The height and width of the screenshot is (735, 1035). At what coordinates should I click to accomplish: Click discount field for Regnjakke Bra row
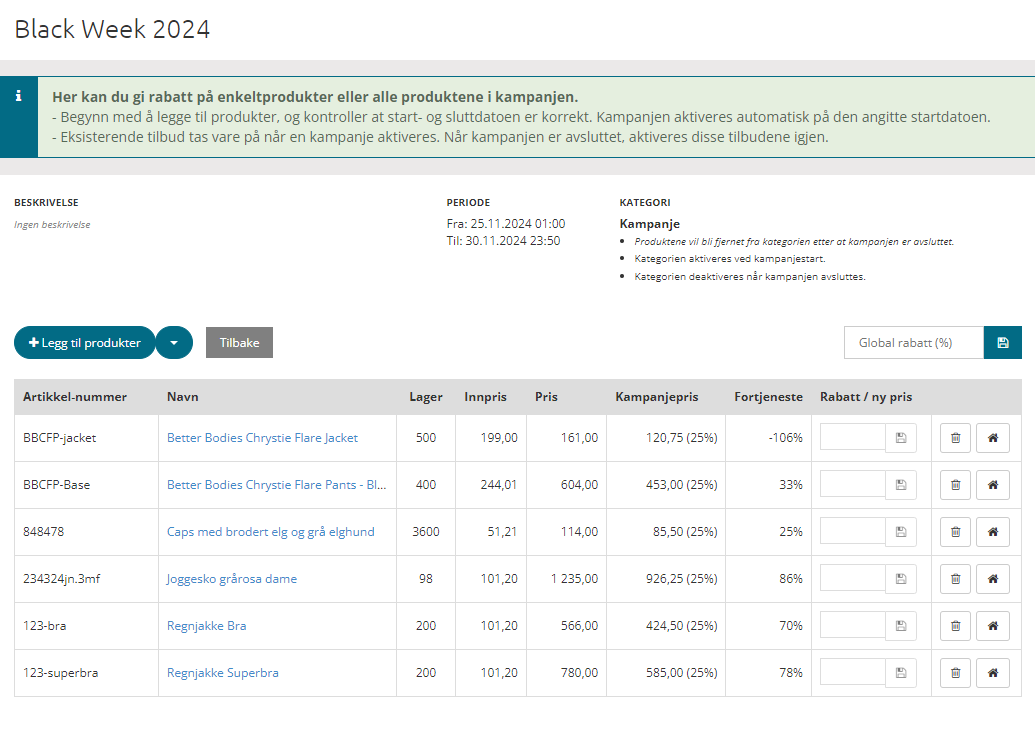pos(852,626)
